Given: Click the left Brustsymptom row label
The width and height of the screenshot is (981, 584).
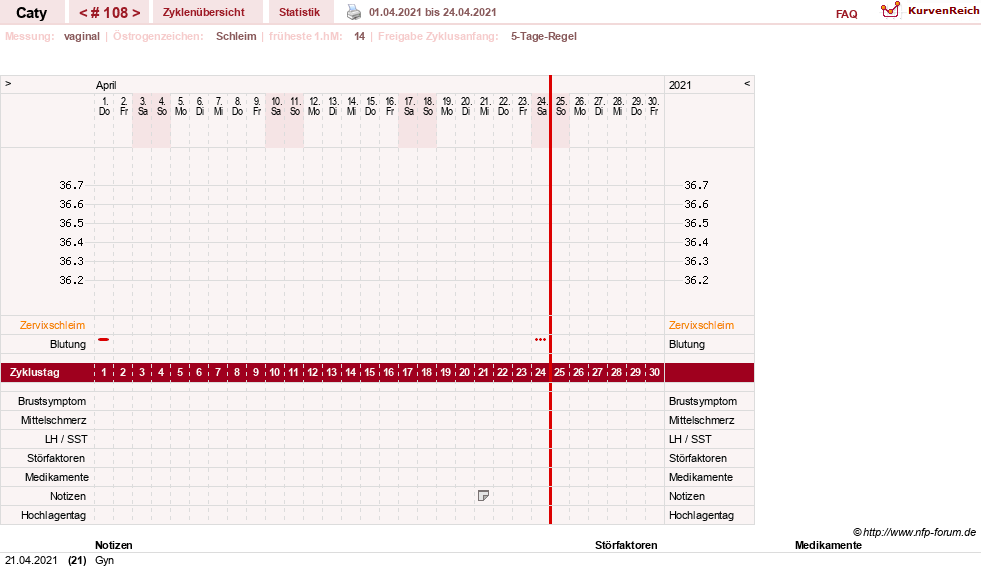Looking at the screenshot, I should (52, 401).
